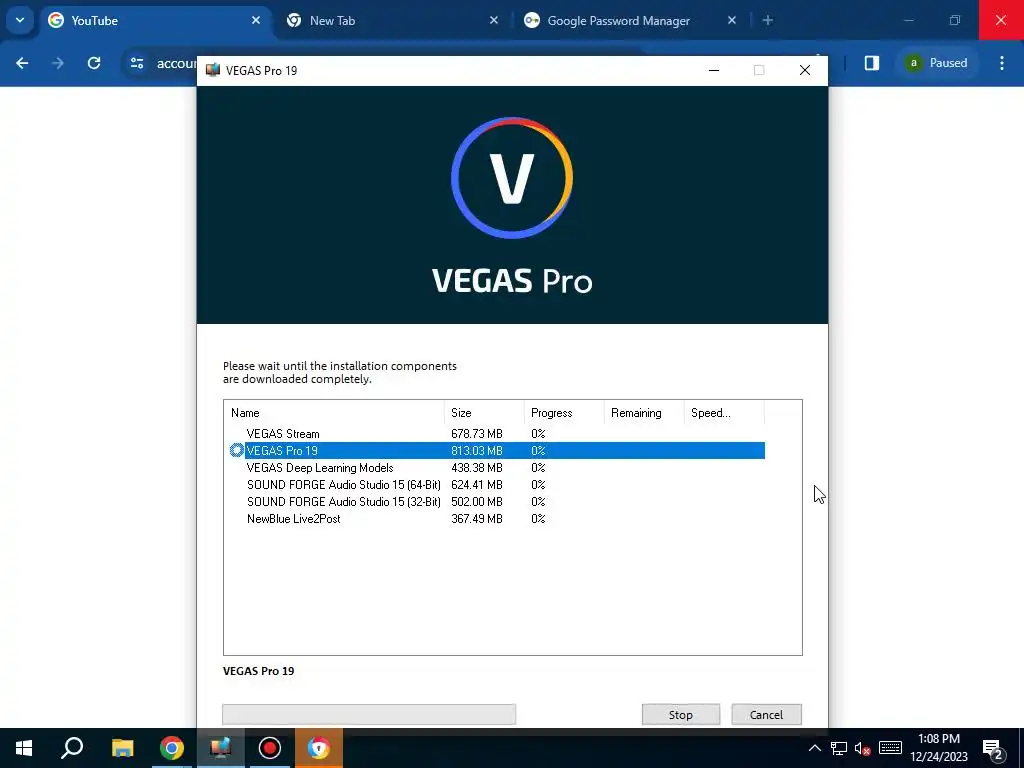
Task: Click the Remaining column header
Action: click(x=643, y=413)
